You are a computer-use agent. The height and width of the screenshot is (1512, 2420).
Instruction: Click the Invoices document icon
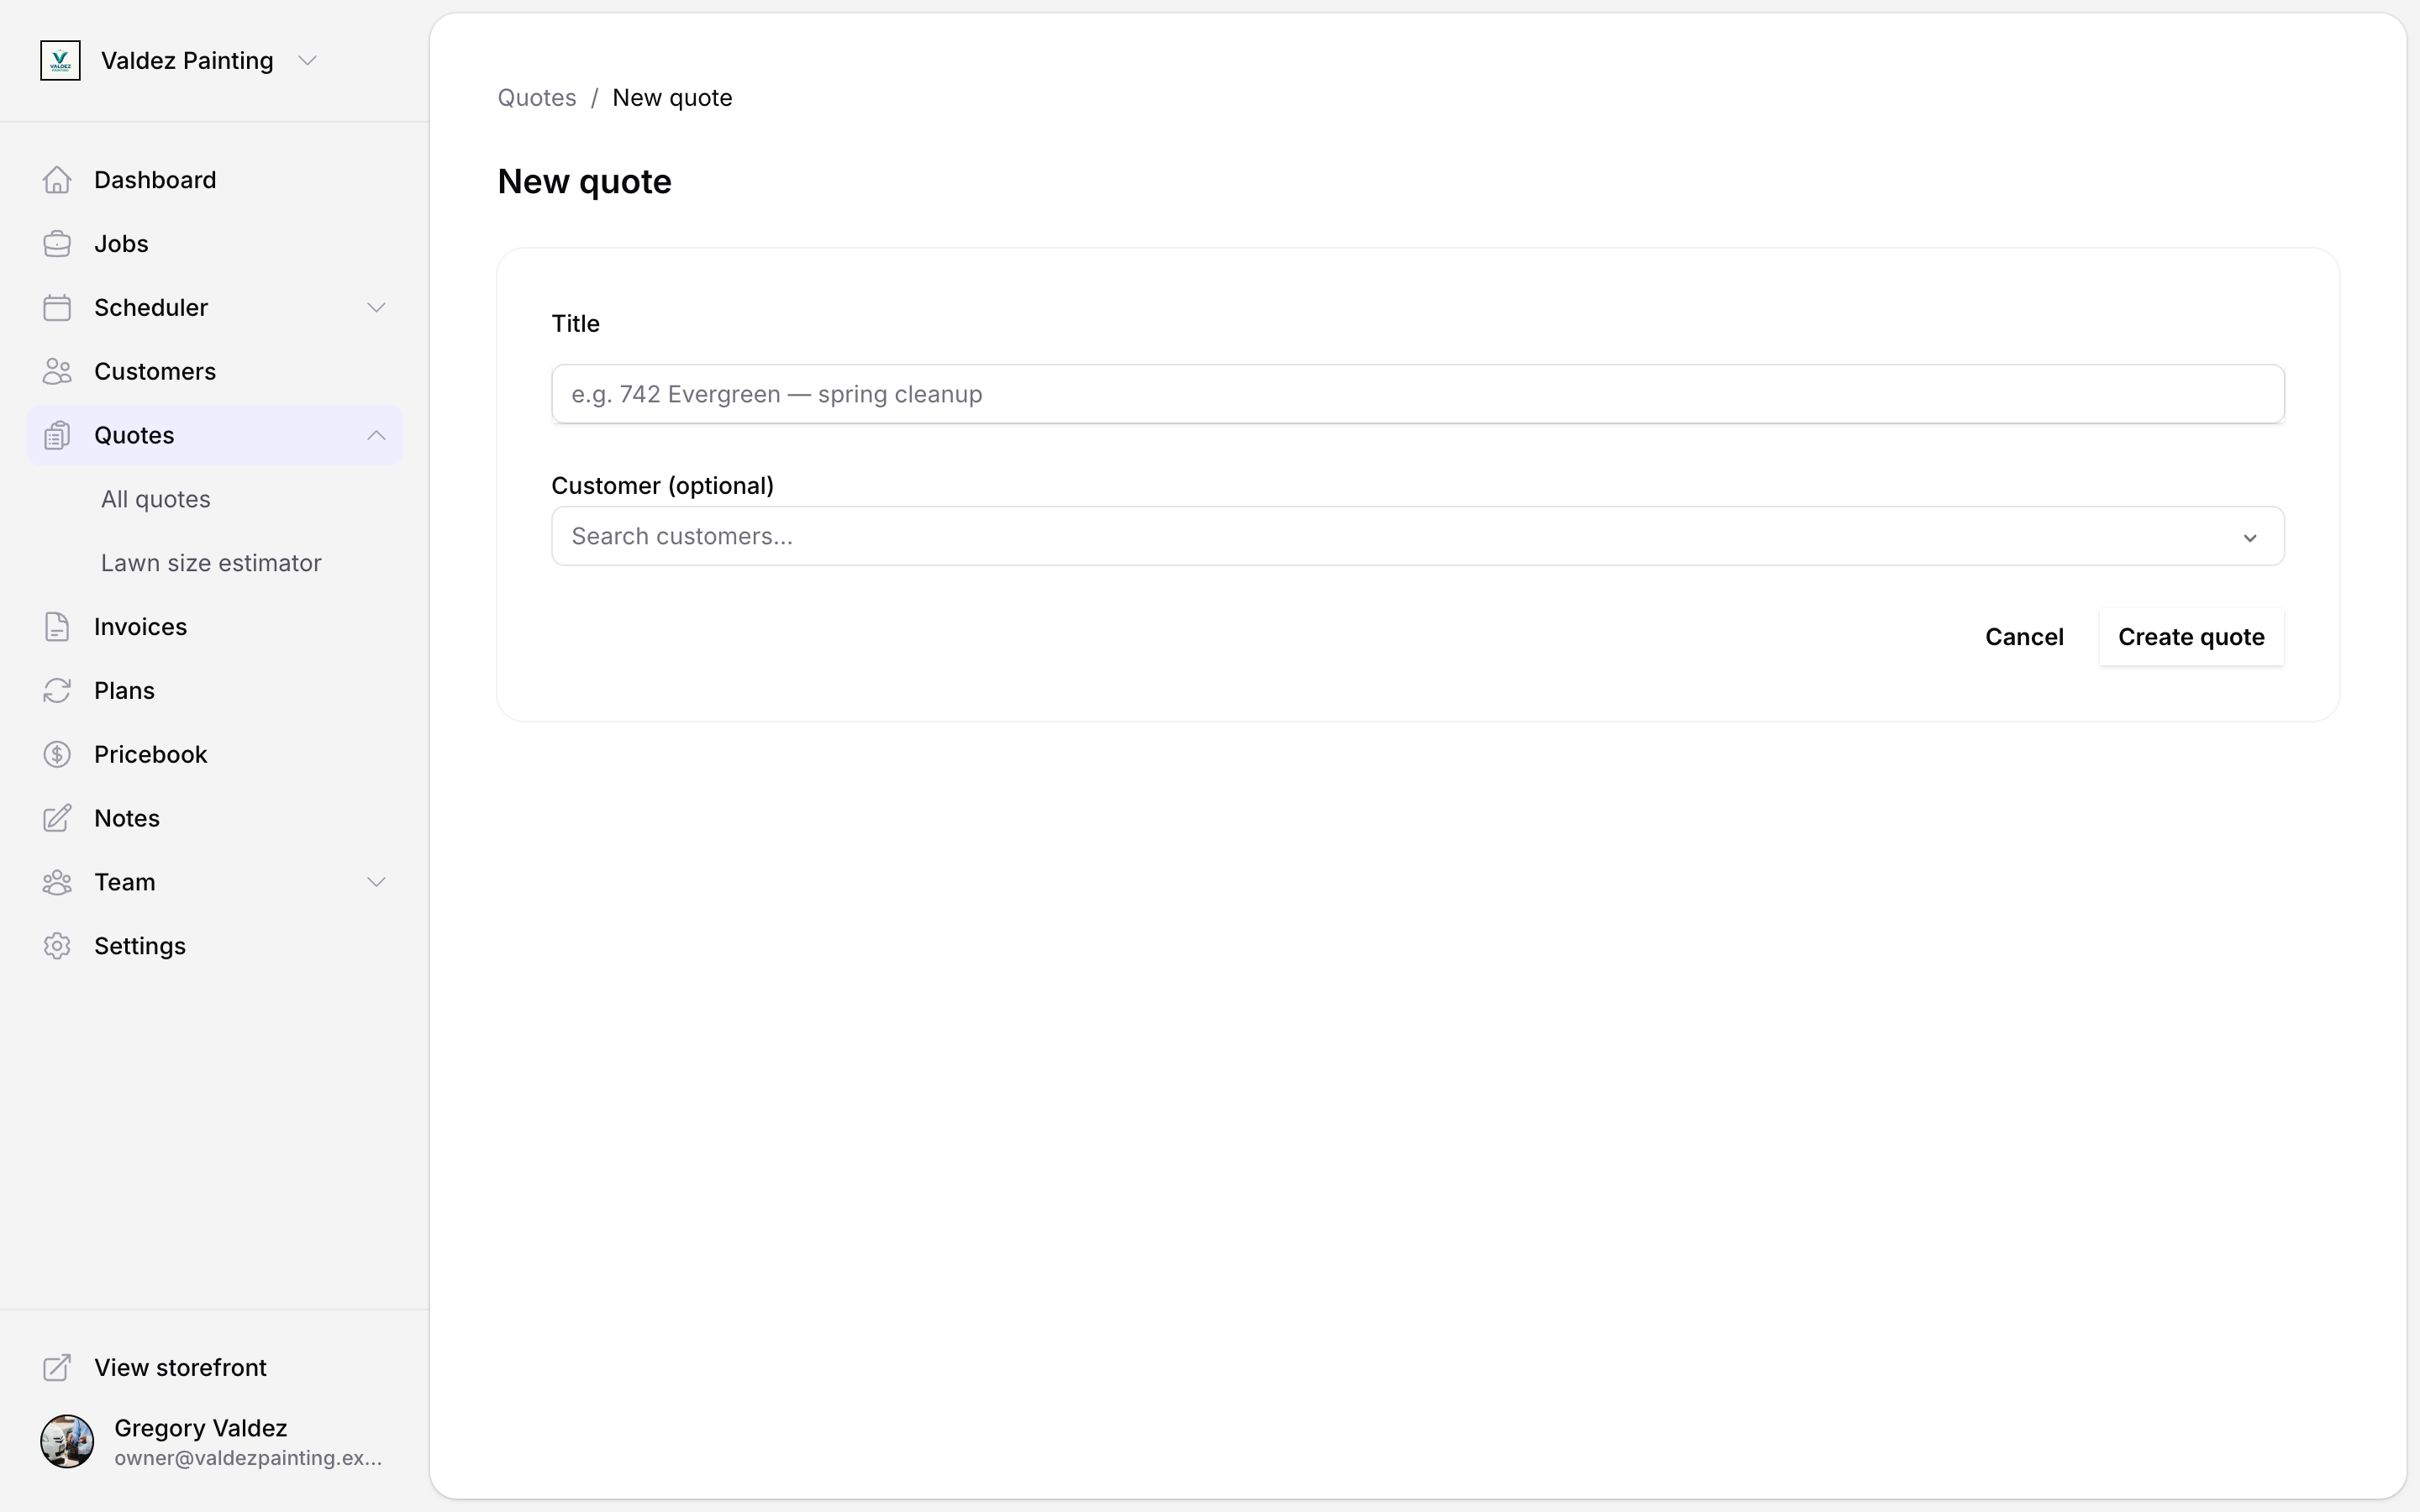coord(57,627)
